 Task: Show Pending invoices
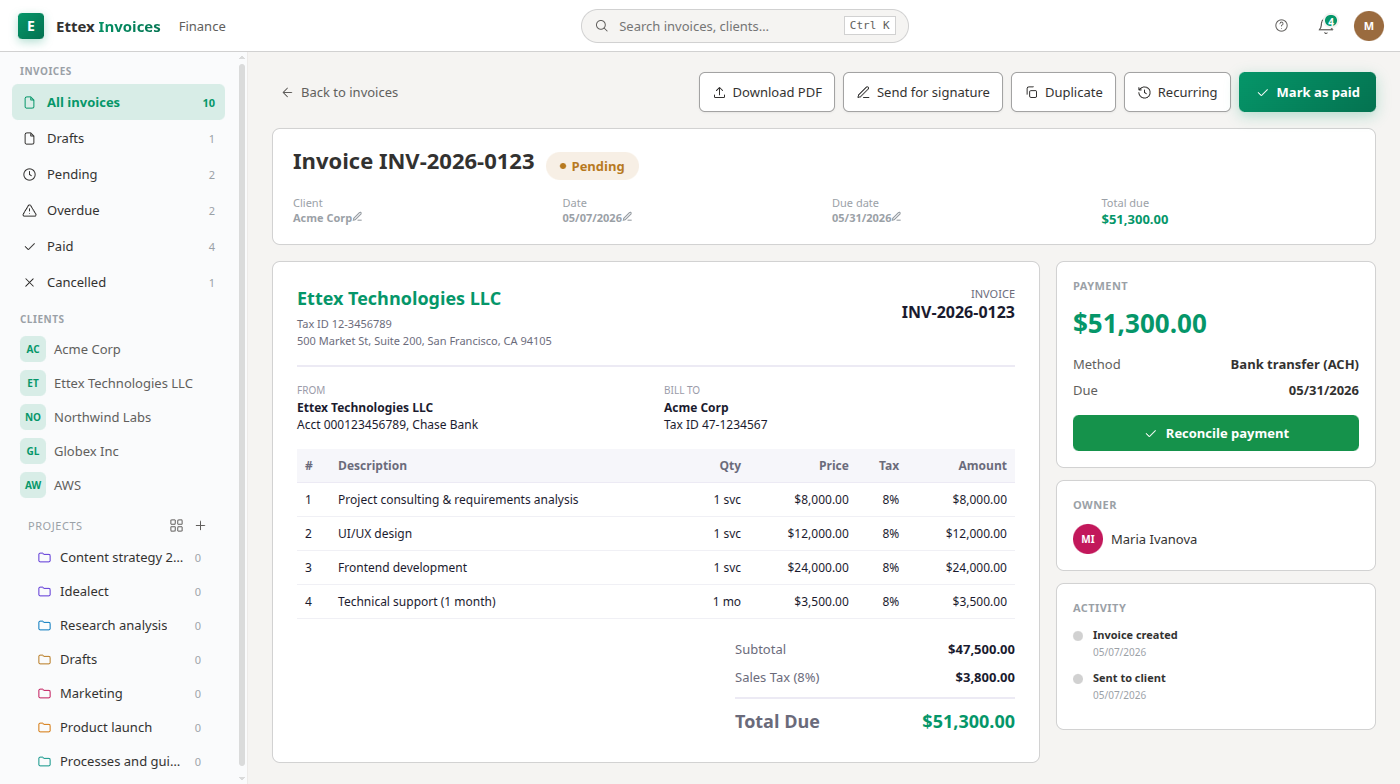pyautogui.click(x=118, y=174)
